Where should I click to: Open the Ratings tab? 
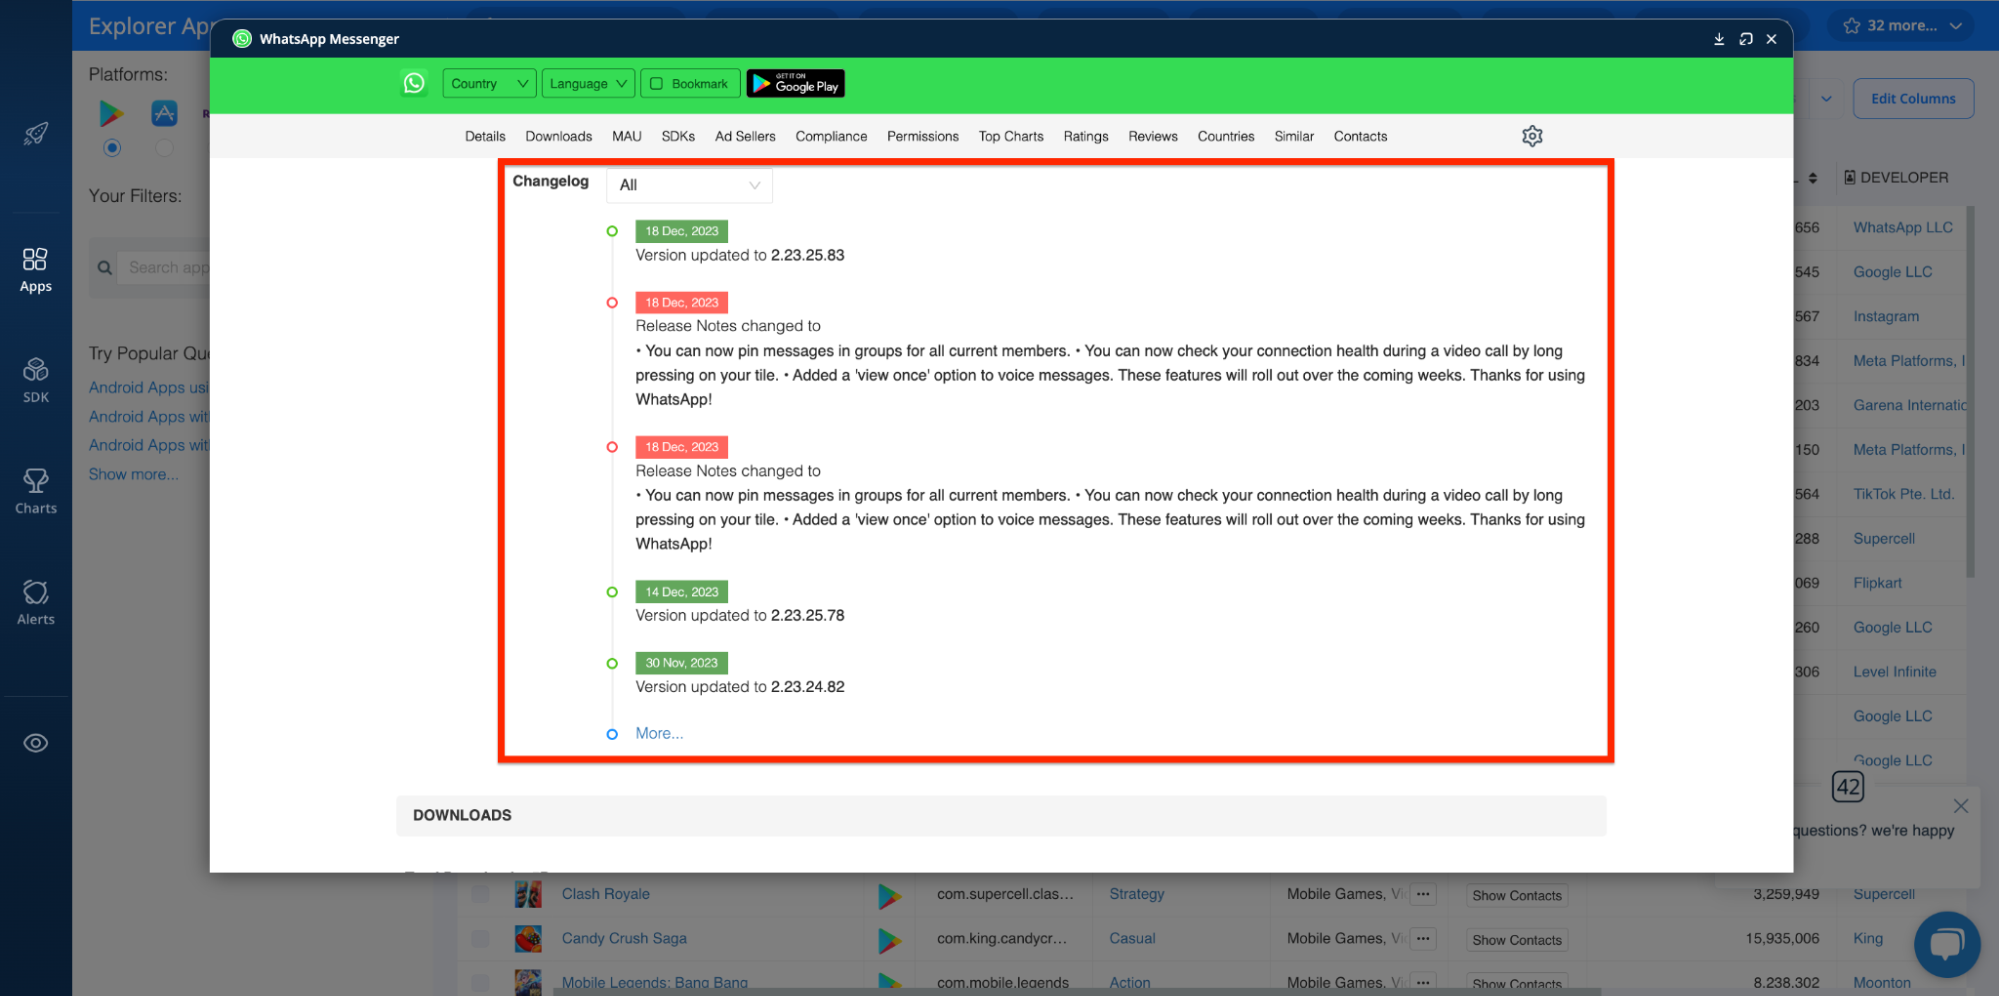click(x=1086, y=136)
